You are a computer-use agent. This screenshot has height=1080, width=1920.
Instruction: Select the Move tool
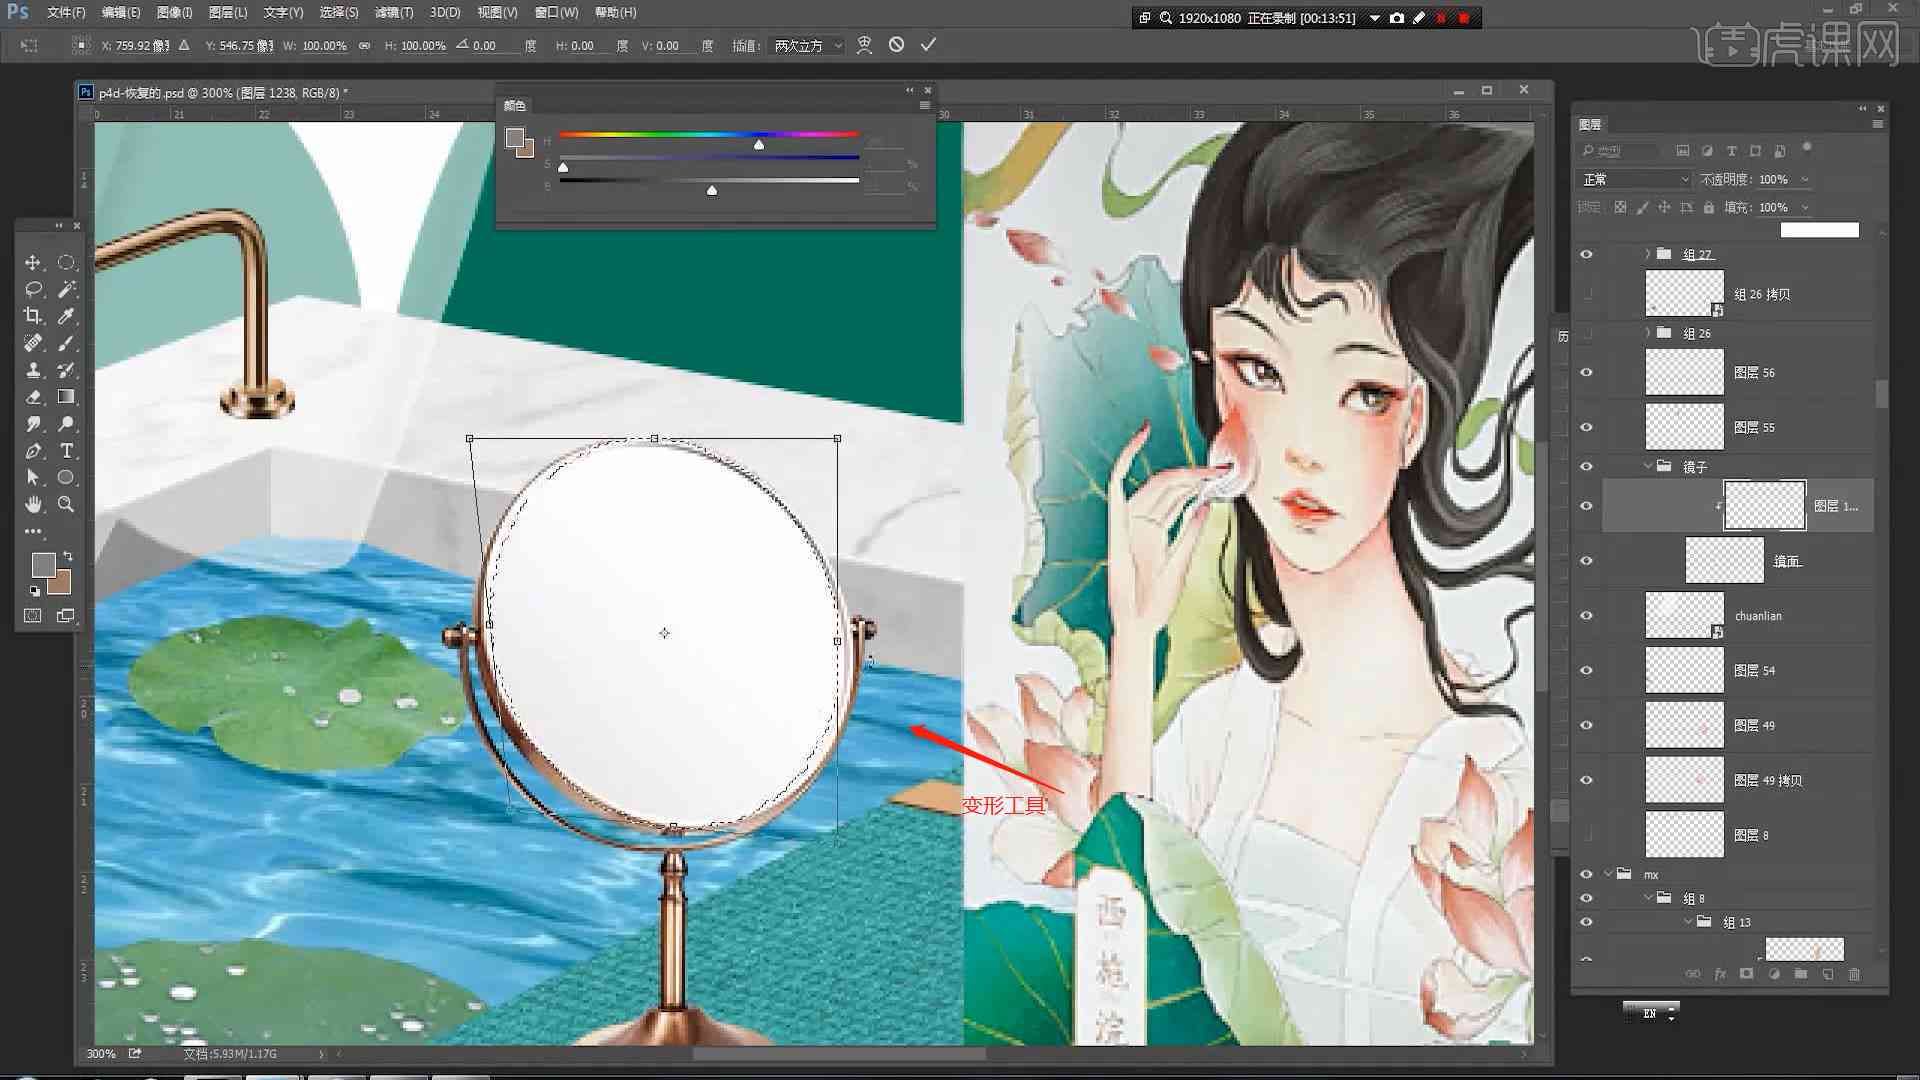(x=33, y=262)
